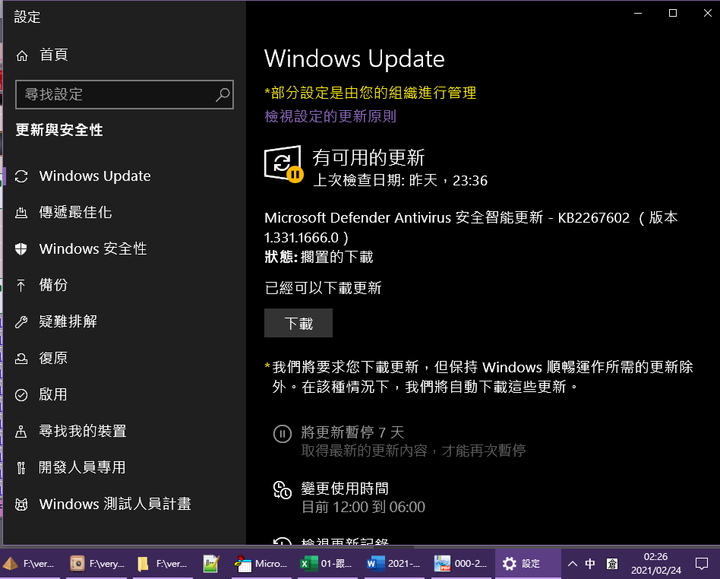This screenshot has width=720, height=579.
Task: Click the wrench icon for 疑難排解
Action: tap(21, 321)
